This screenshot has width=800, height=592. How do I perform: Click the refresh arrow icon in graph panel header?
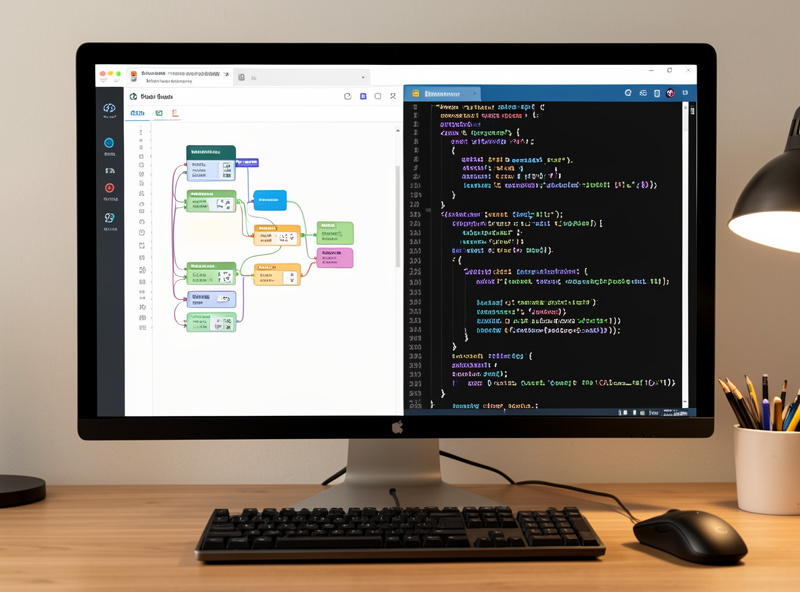pos(347,96)
